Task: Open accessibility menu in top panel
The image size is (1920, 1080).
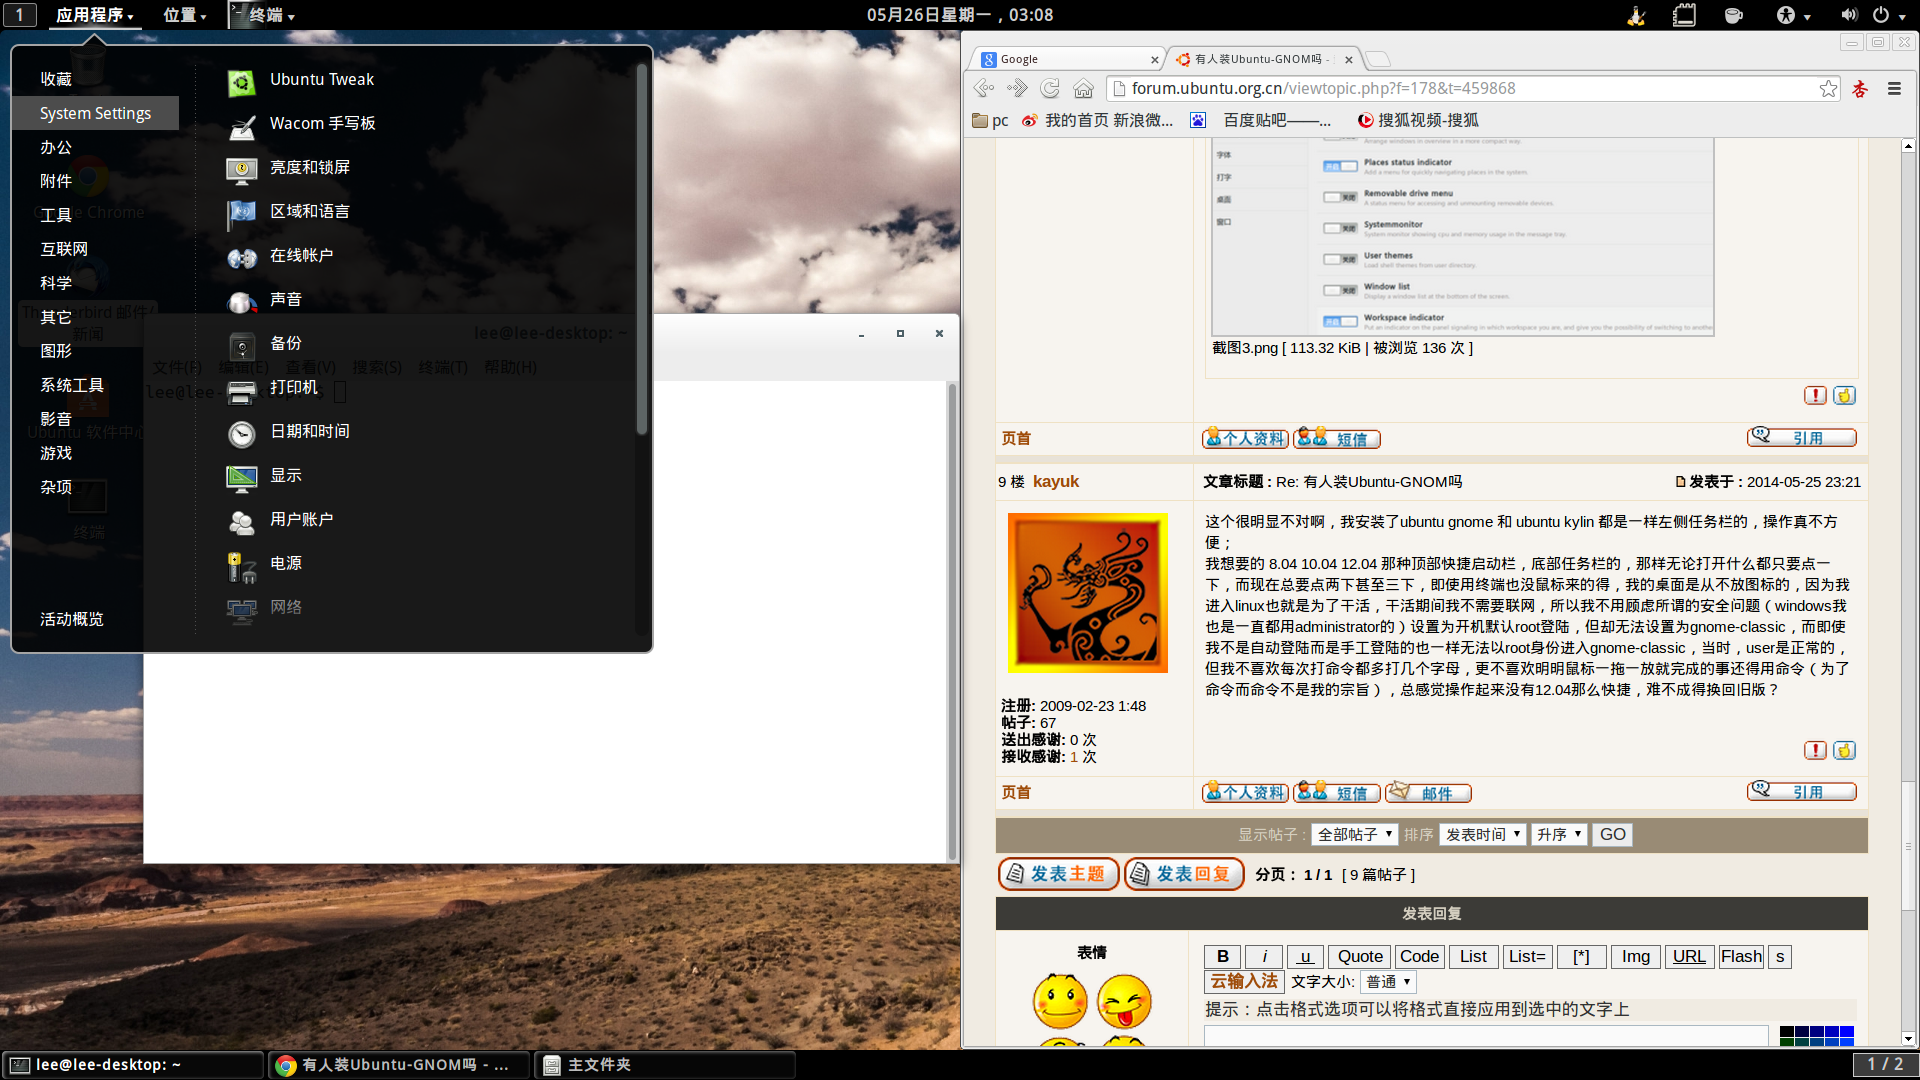Action: click(1793, 15)
